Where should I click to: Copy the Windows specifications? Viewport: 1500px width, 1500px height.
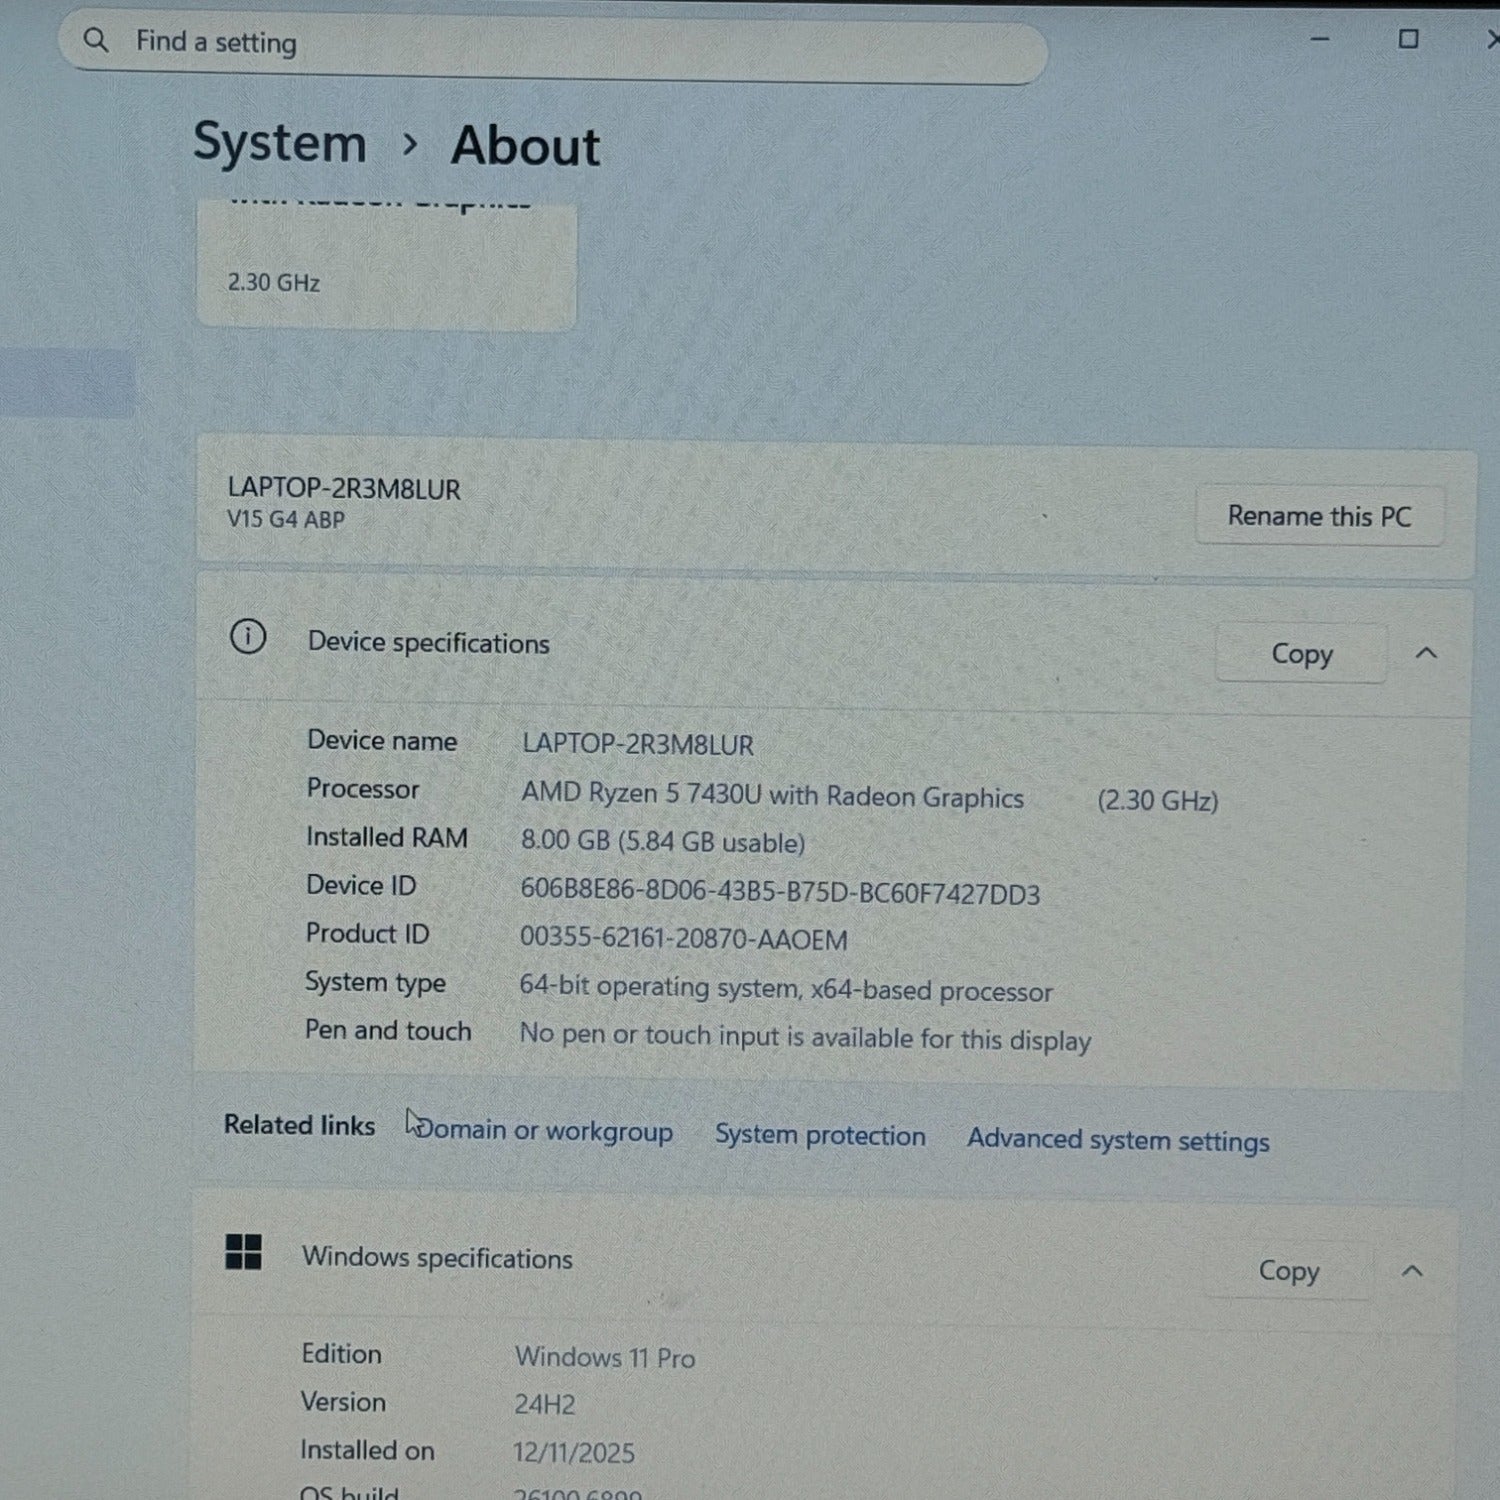[1288, 1271]
